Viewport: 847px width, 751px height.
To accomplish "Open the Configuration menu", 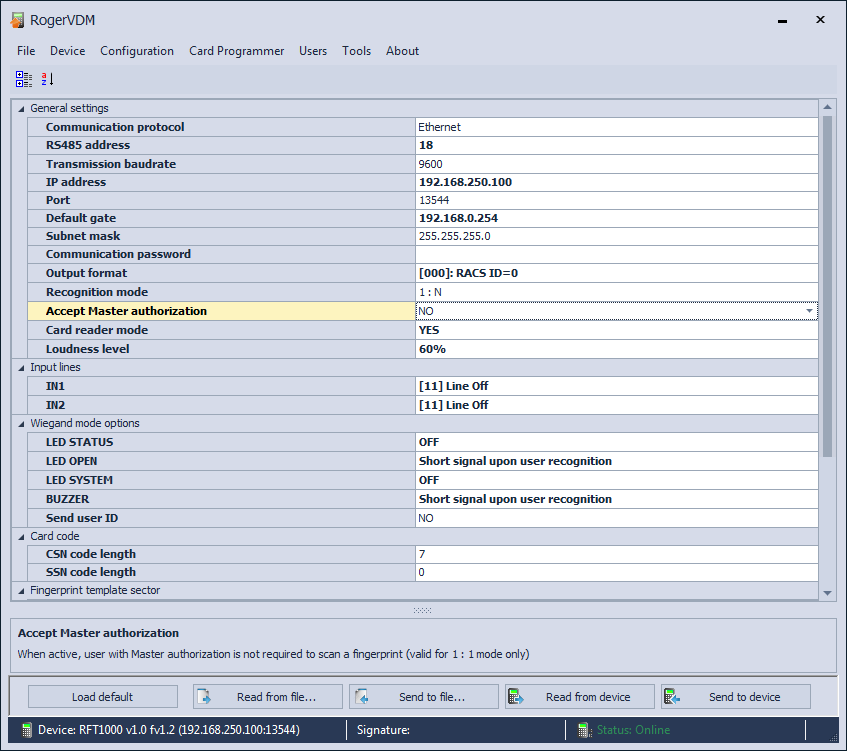I will (x=137, y=51).
